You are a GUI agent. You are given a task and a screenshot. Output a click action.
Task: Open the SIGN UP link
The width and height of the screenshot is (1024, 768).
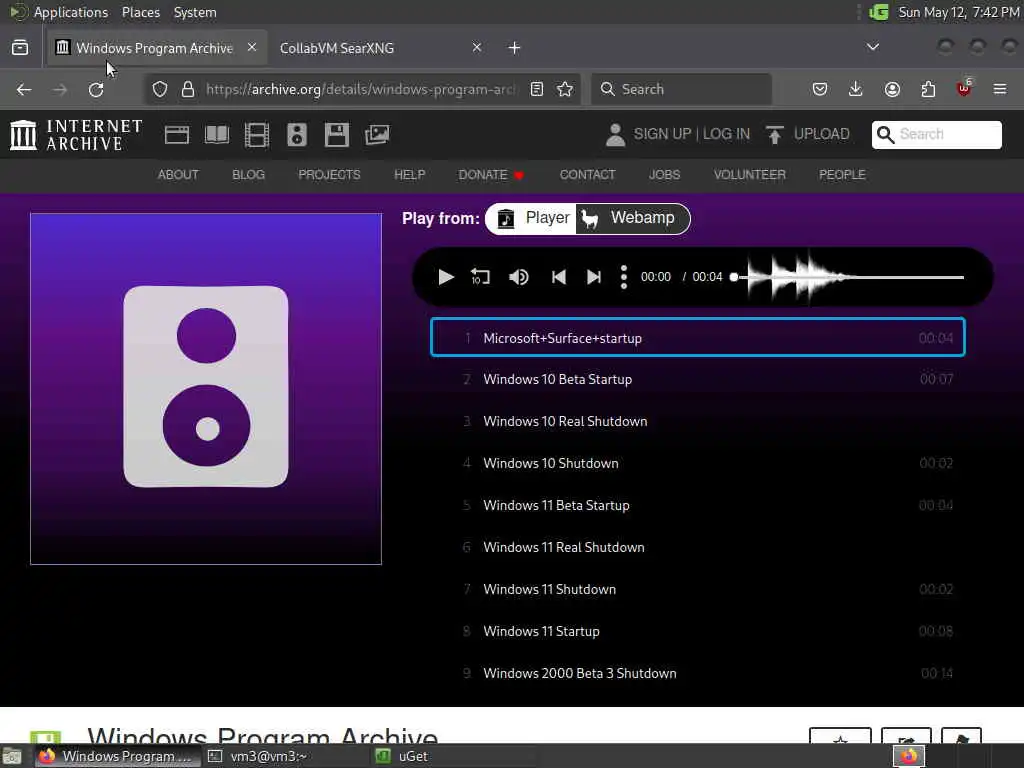pyautogui.click(x=662, y=134)
